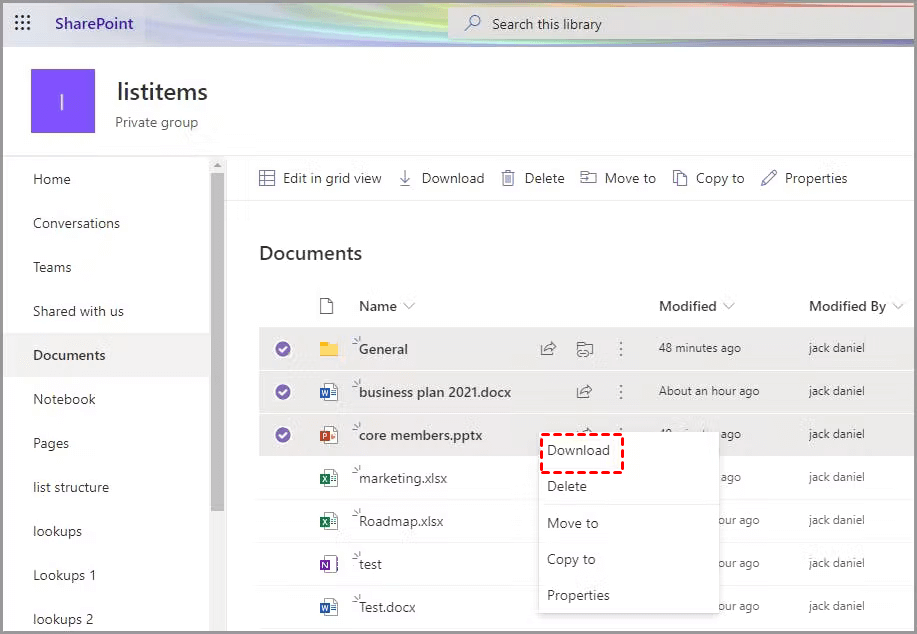Select Move to in the context menu
Screen dimensions: 917x634
click(x=573, y=523)
